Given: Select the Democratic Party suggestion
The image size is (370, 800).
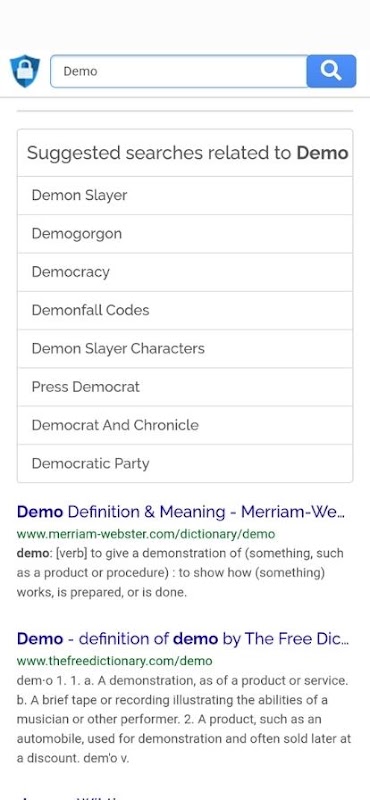Looking at the screenshot, I should [185, 463].
